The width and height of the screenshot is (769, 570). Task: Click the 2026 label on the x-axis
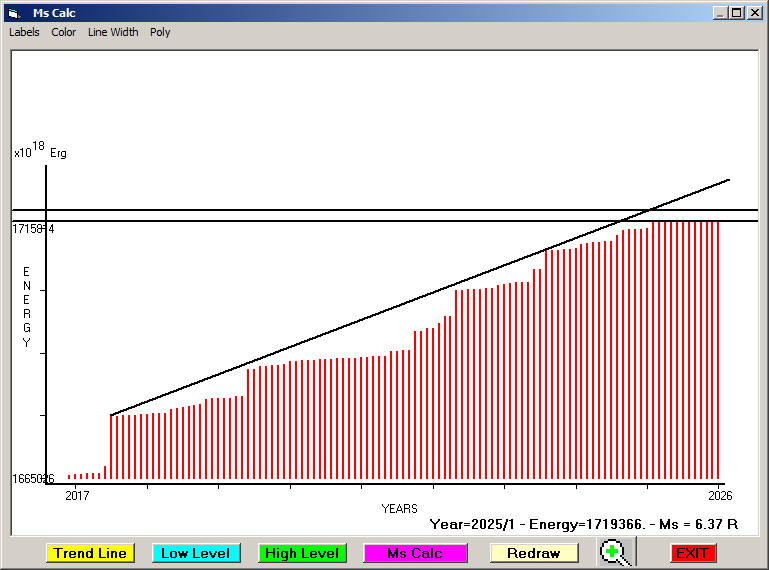[720, 495]
